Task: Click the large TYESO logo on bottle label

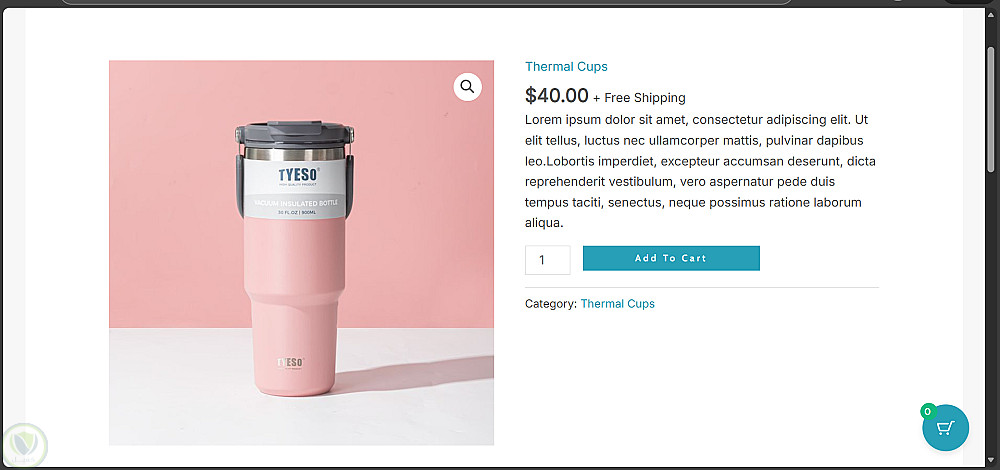Action: [297, 177]
